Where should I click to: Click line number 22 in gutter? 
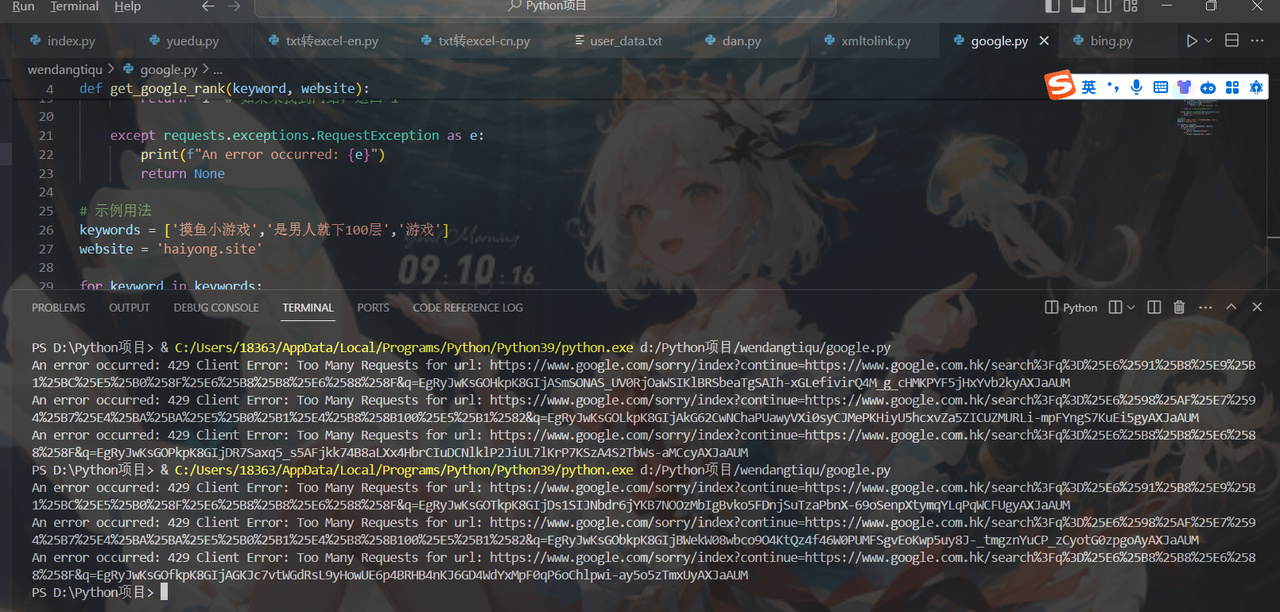coord(46,154)
